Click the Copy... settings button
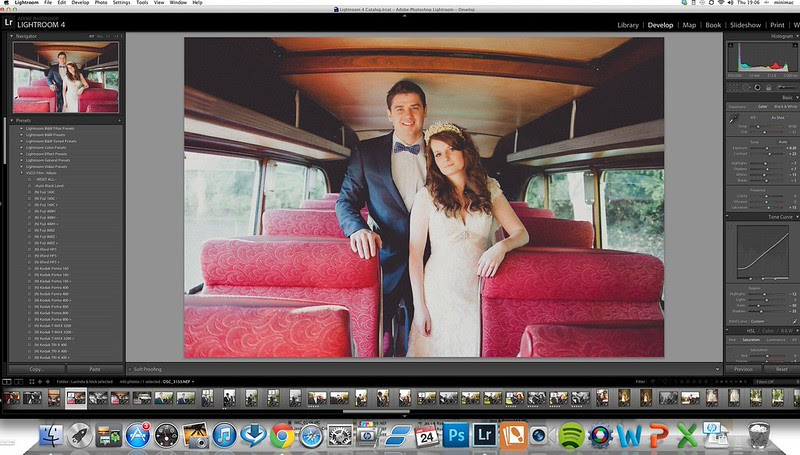The image size is (800, 455). [x=37, y=369]
